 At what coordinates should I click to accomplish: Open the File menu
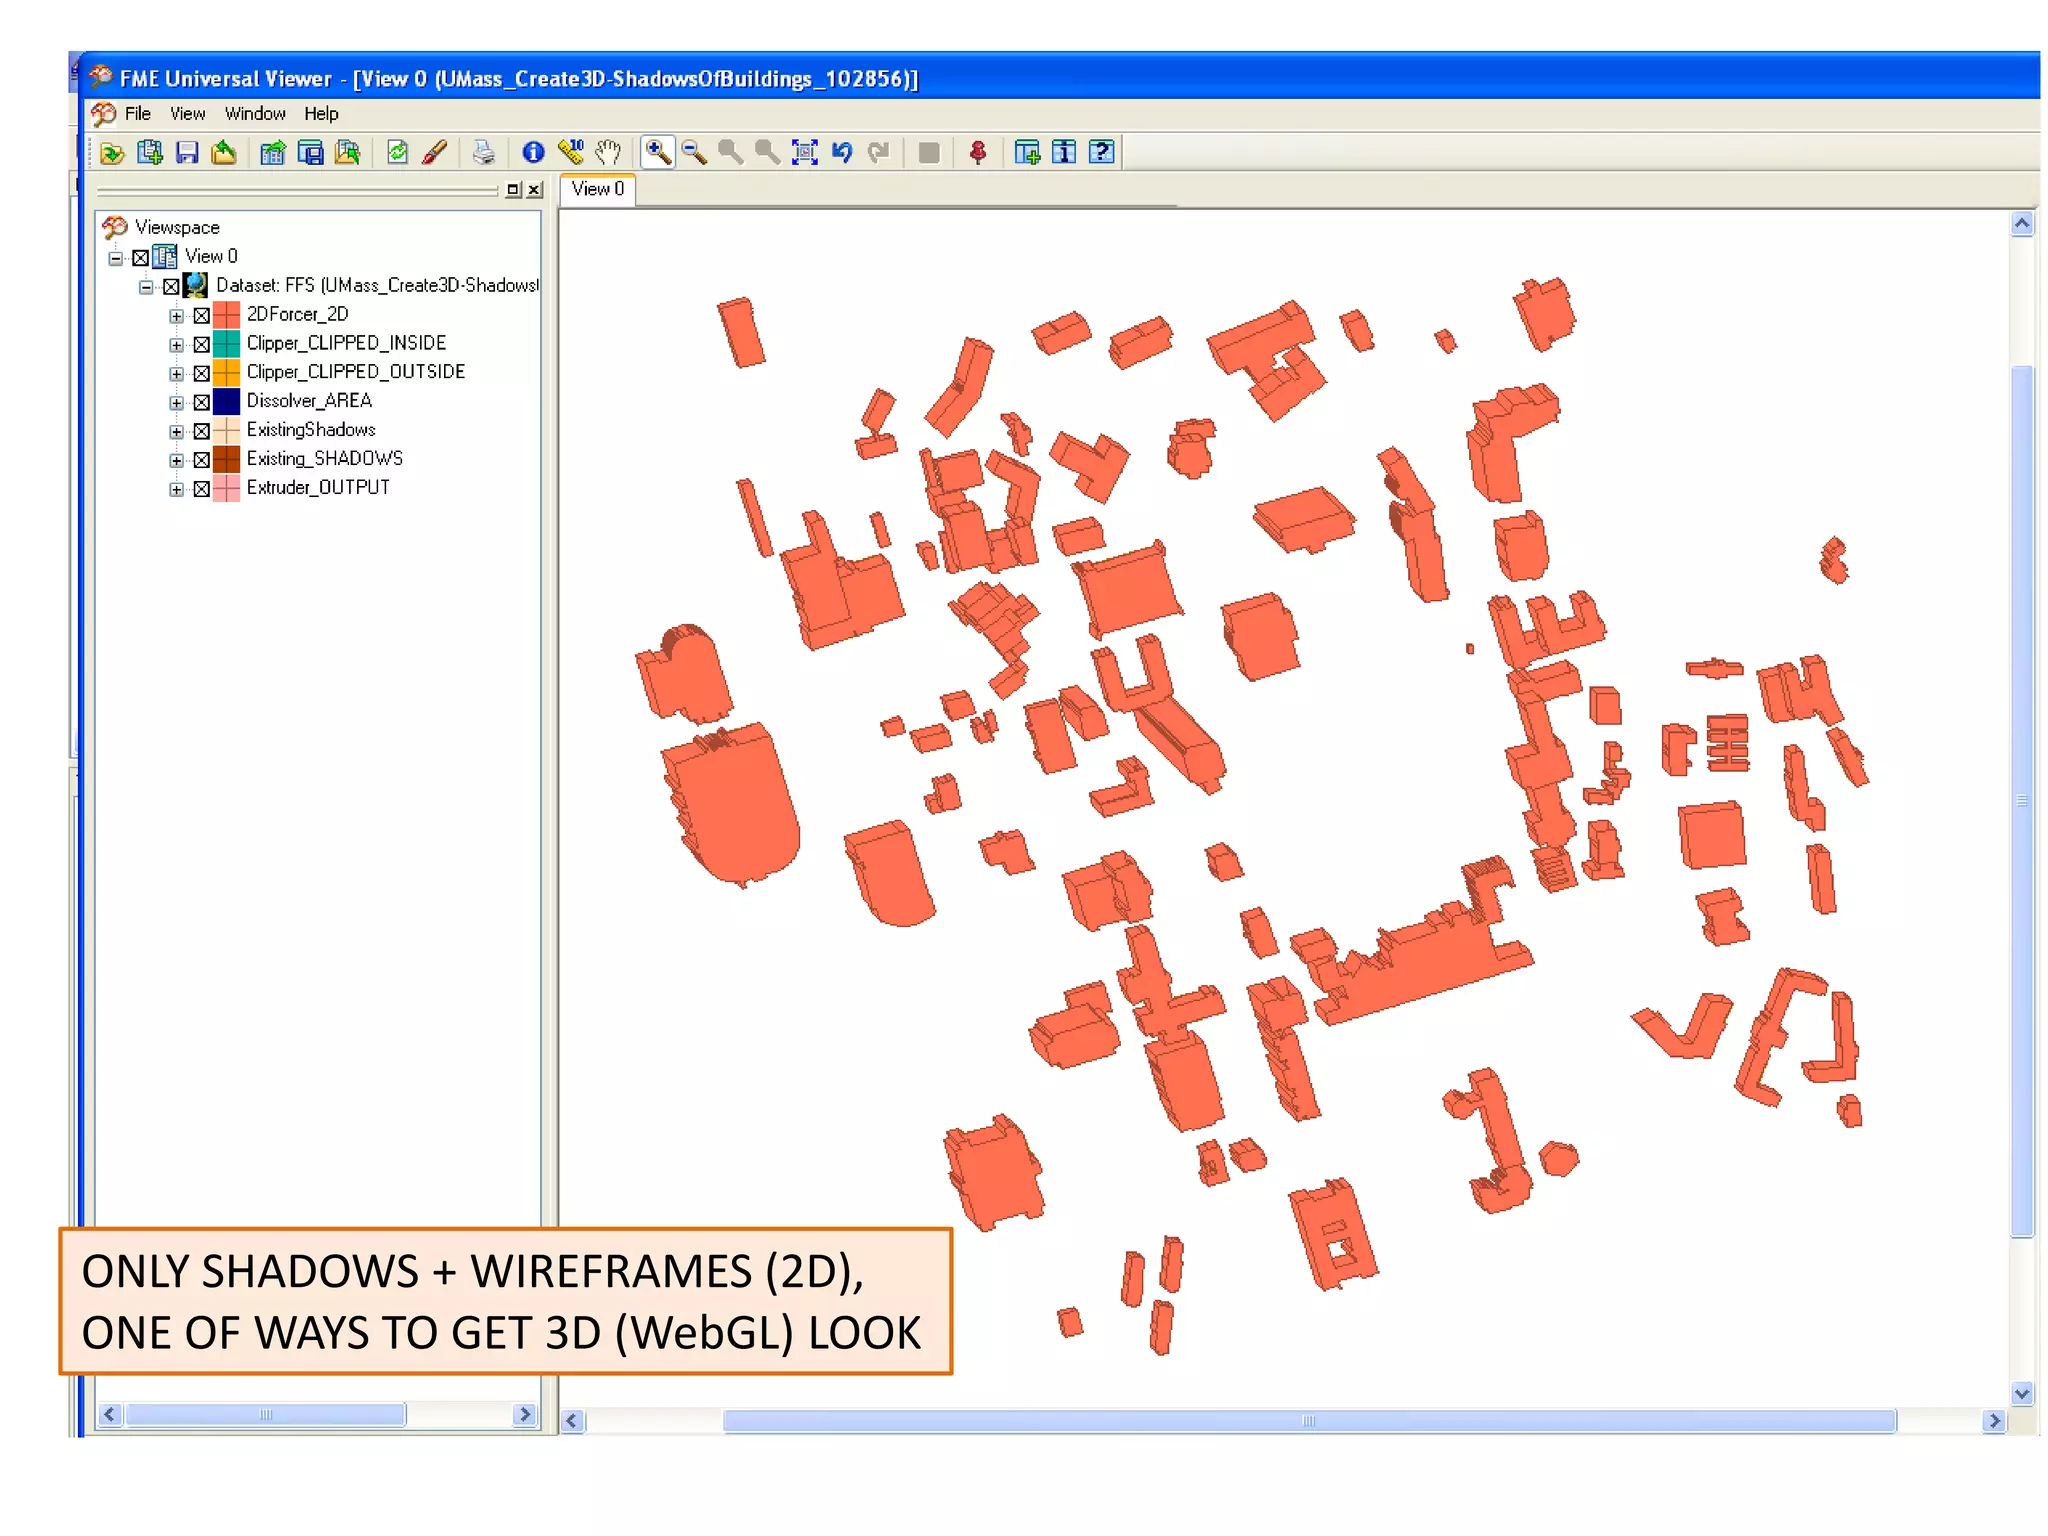pos(138,114)
